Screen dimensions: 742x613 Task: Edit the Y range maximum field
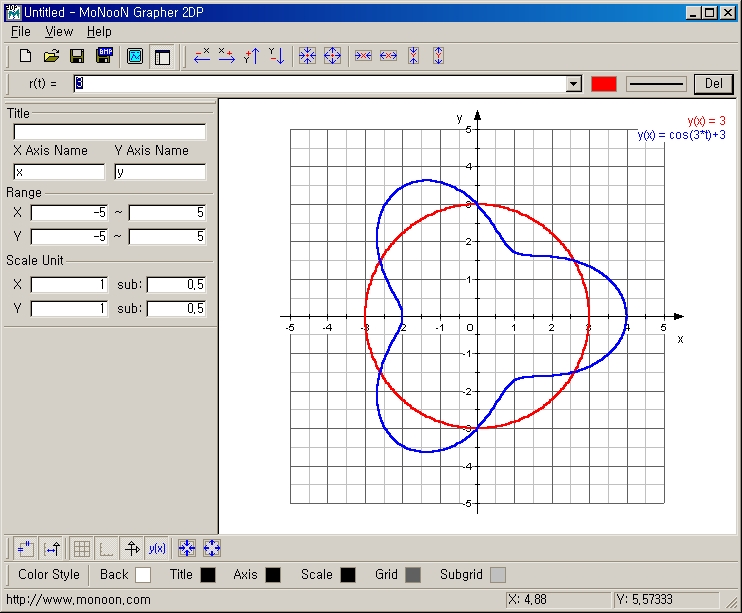168,236
